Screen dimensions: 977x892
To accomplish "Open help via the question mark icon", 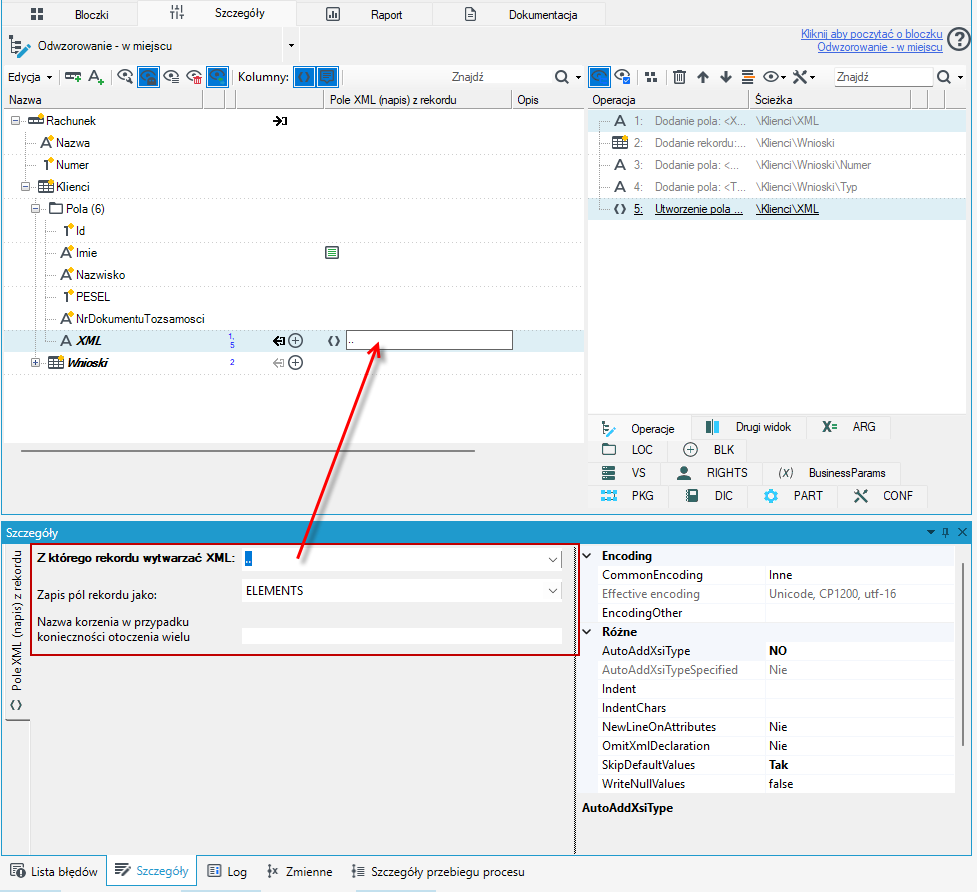I will [x=959, y=40].
